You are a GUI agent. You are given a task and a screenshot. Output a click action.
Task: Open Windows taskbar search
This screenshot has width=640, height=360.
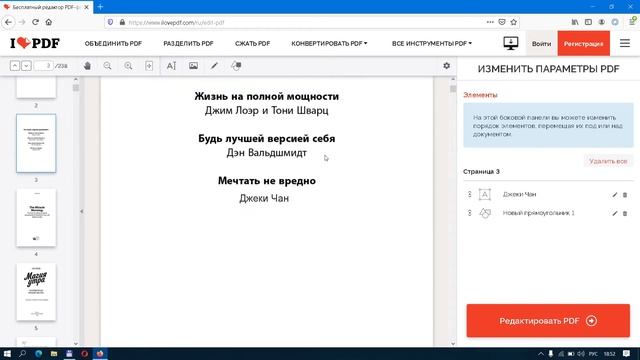click(22, 353)
